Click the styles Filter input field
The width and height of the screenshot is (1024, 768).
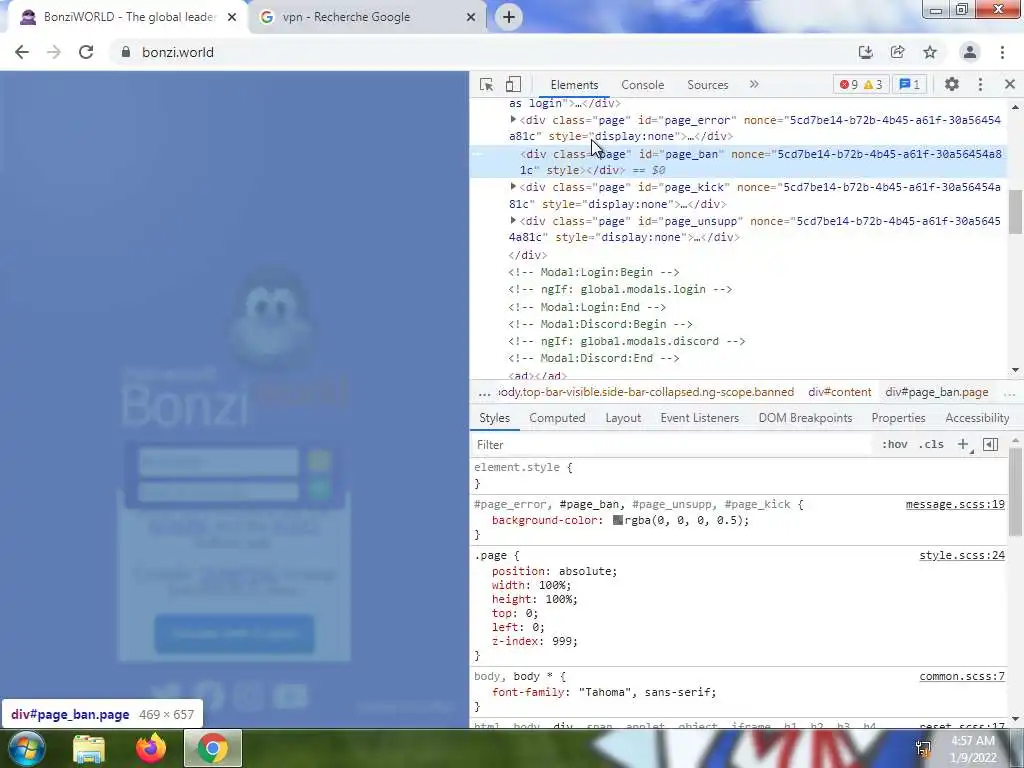pos(673,445)
